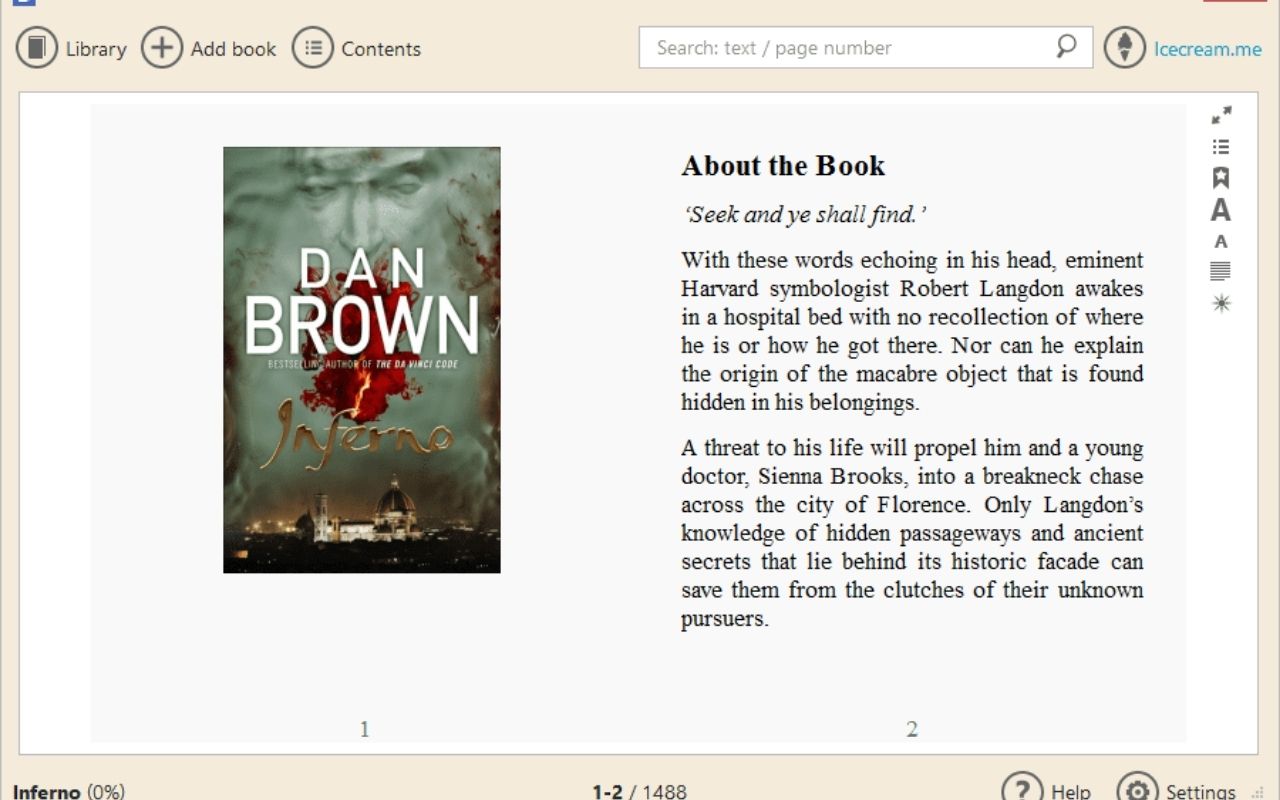Add a bookmark with bookmark icon
Image resolution: width=1280 pixels, height=800 pixels.
tap(1221, 178)
